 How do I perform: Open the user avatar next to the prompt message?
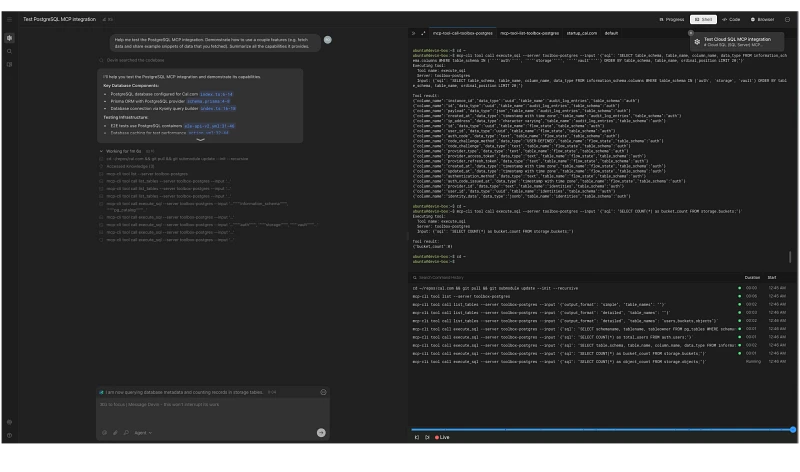[328, 40]
